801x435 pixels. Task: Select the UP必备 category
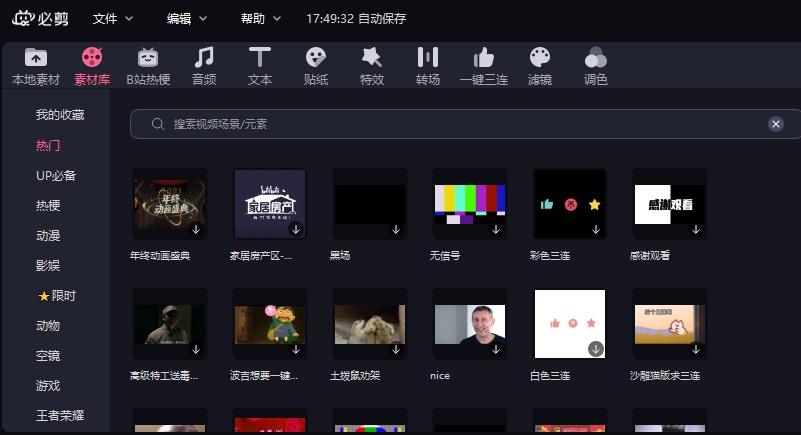click(56, 176)
